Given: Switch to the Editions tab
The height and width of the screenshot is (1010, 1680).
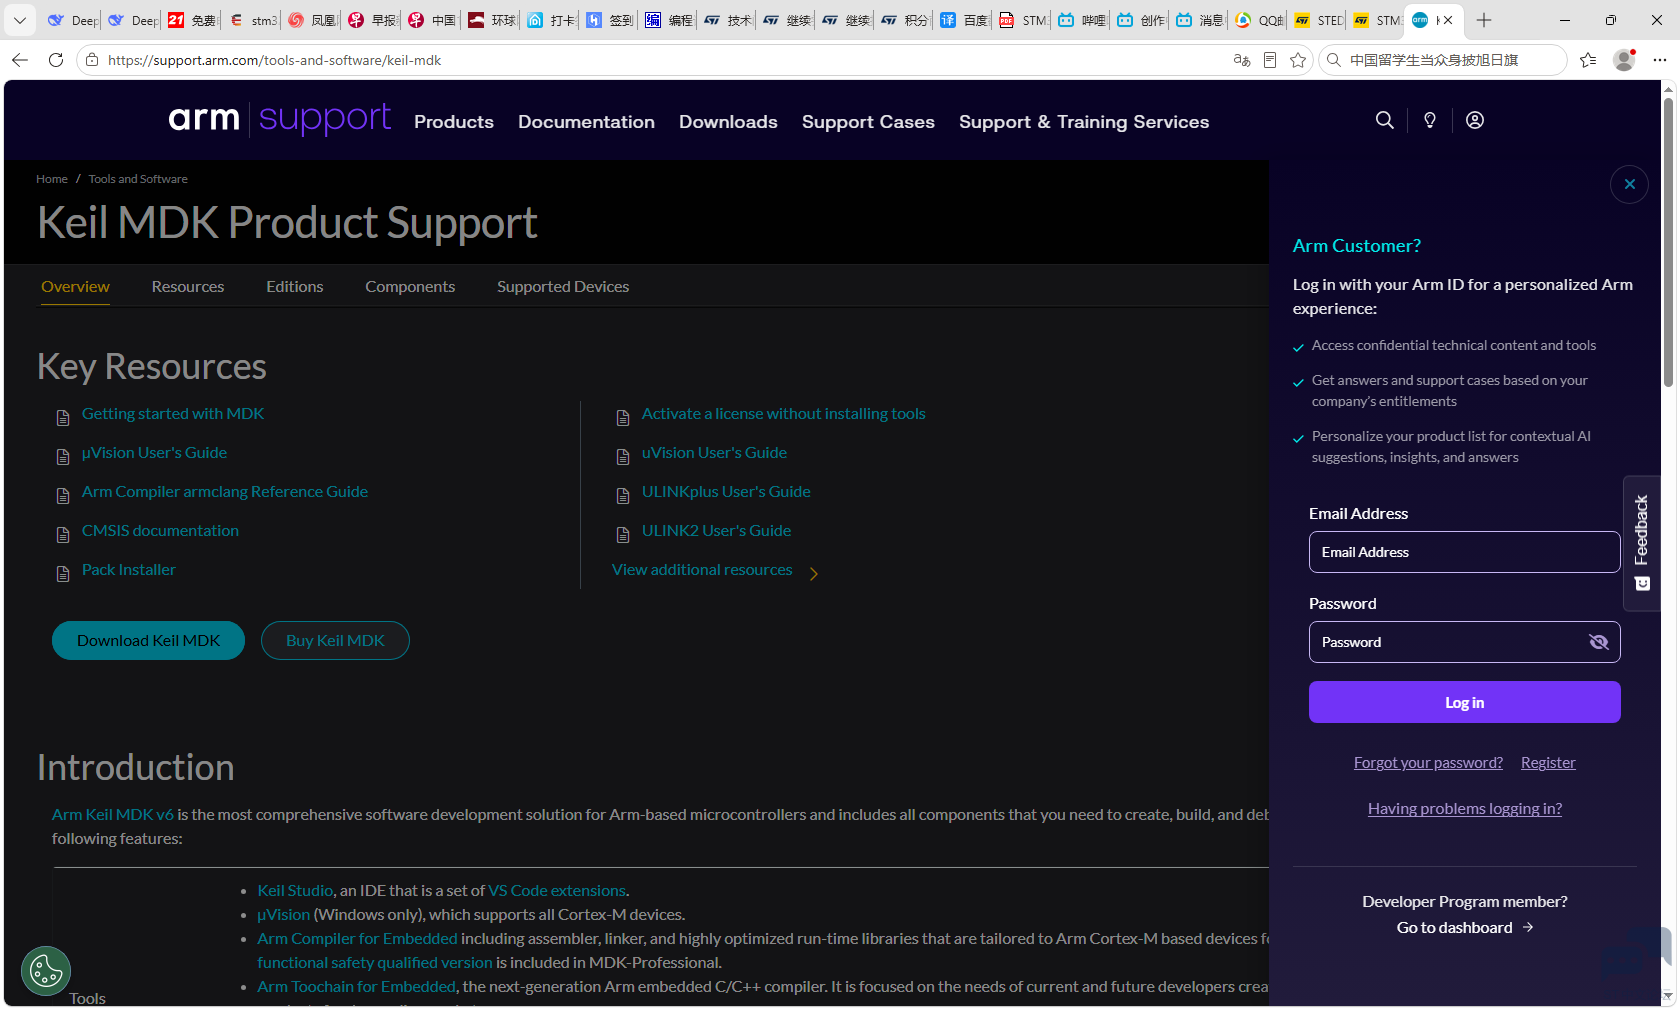Looking at the screenshot, I should click(x=295, y=287).
